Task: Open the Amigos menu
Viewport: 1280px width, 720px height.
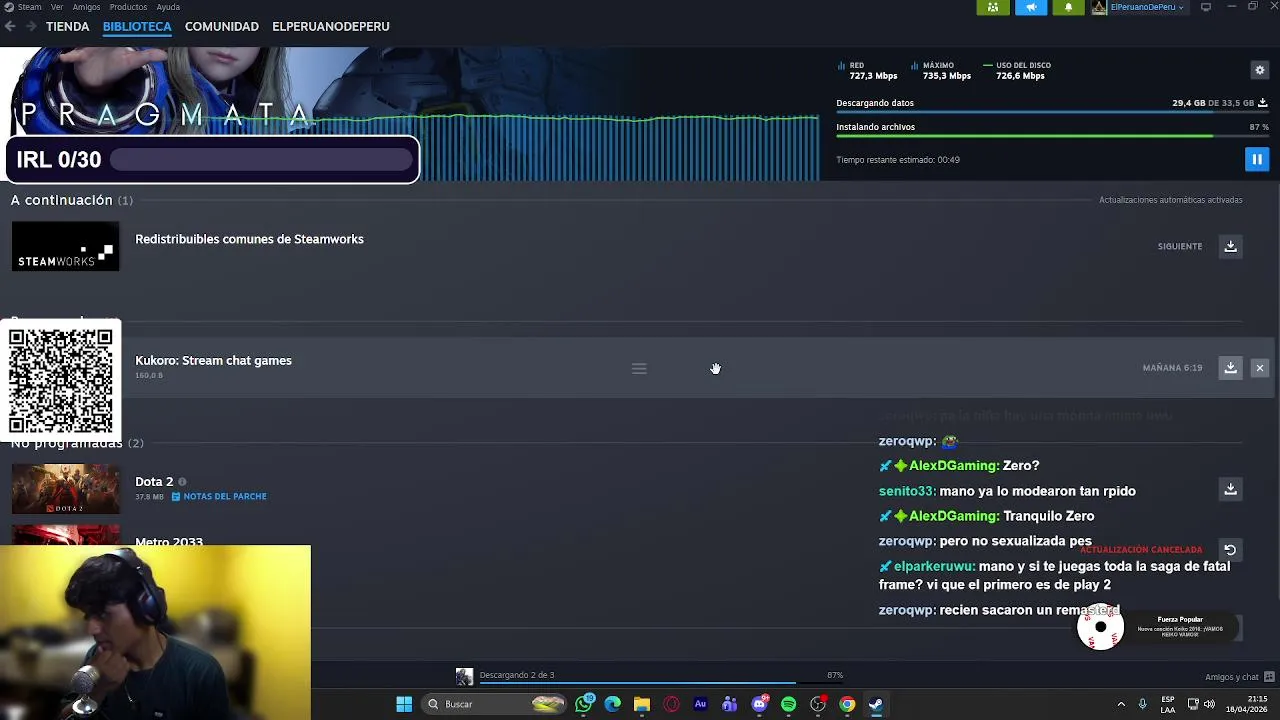Action: (86, 7)
